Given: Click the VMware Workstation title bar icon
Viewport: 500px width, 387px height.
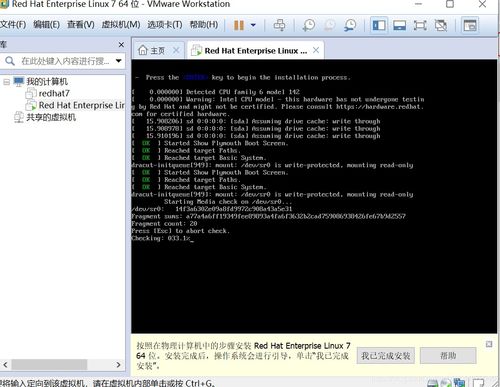Looking at the screenshot, I should coord(4,4).
